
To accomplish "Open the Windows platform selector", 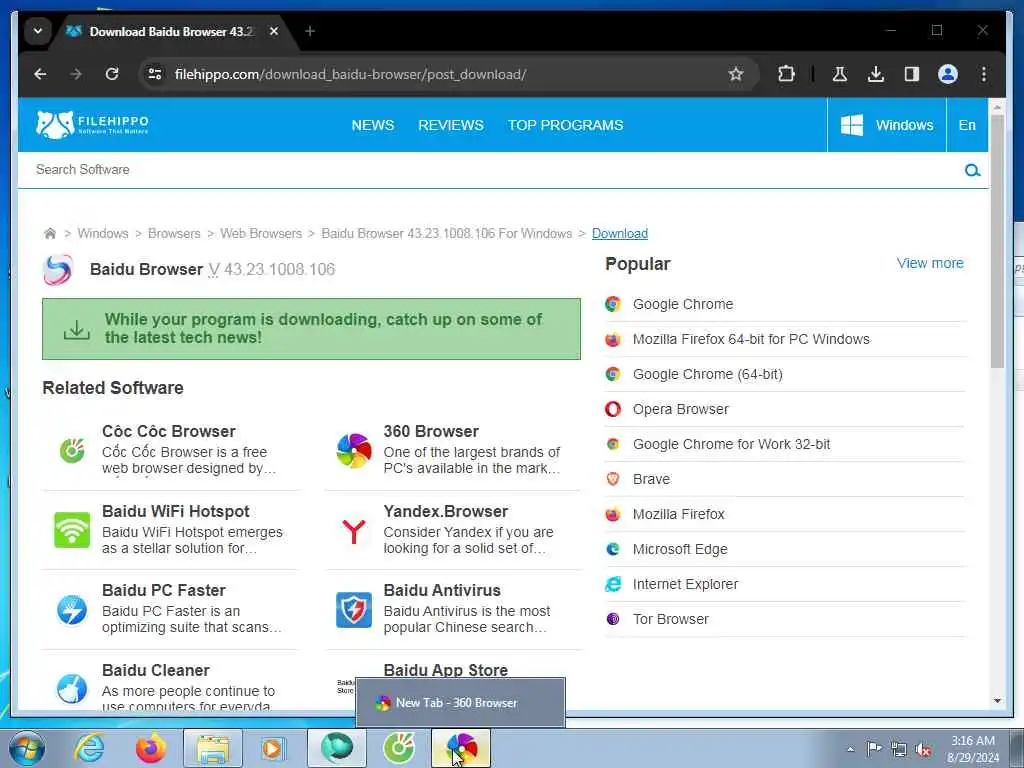I will tap(886, 125).
